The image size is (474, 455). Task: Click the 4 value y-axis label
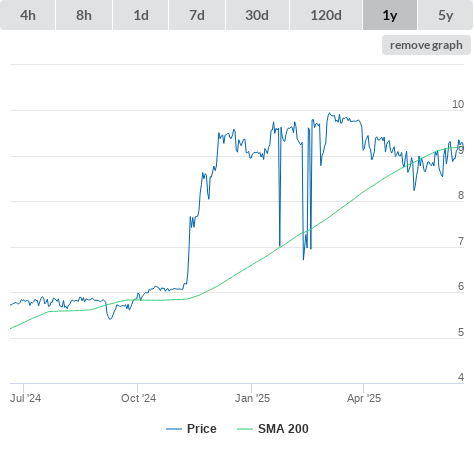(x=461, y=377)
